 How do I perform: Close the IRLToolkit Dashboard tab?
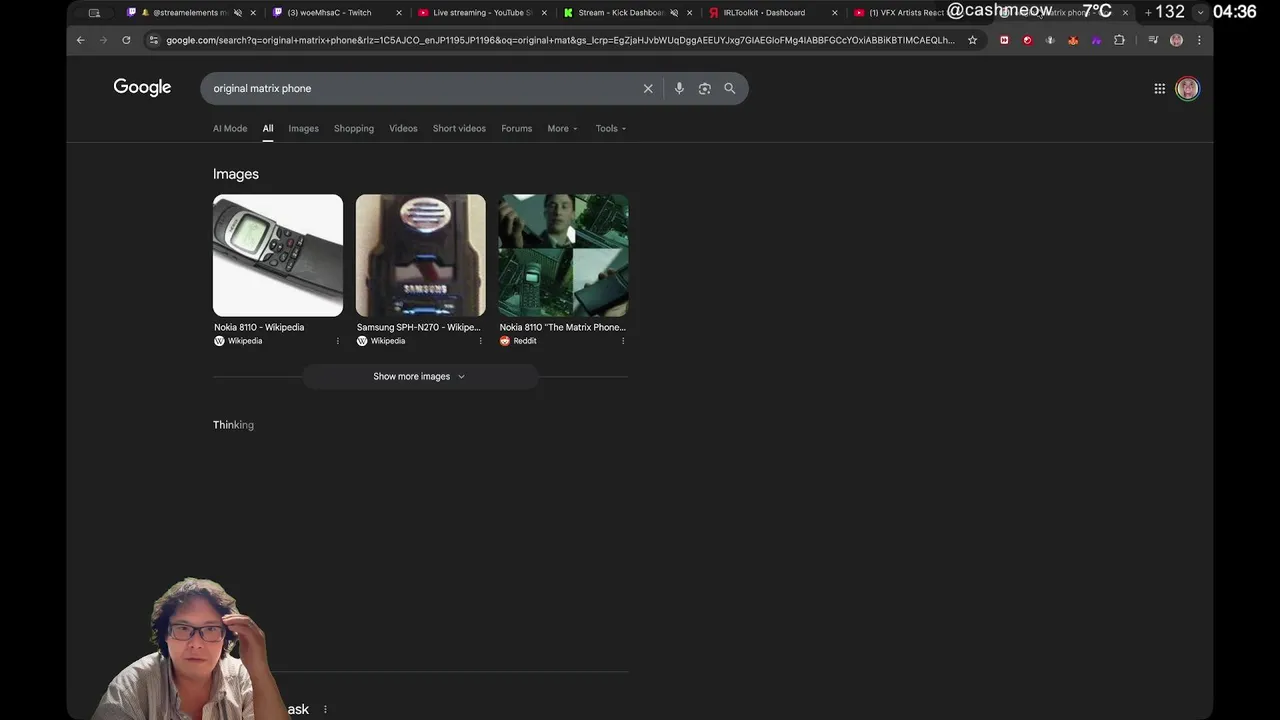(x=835, y=13)
